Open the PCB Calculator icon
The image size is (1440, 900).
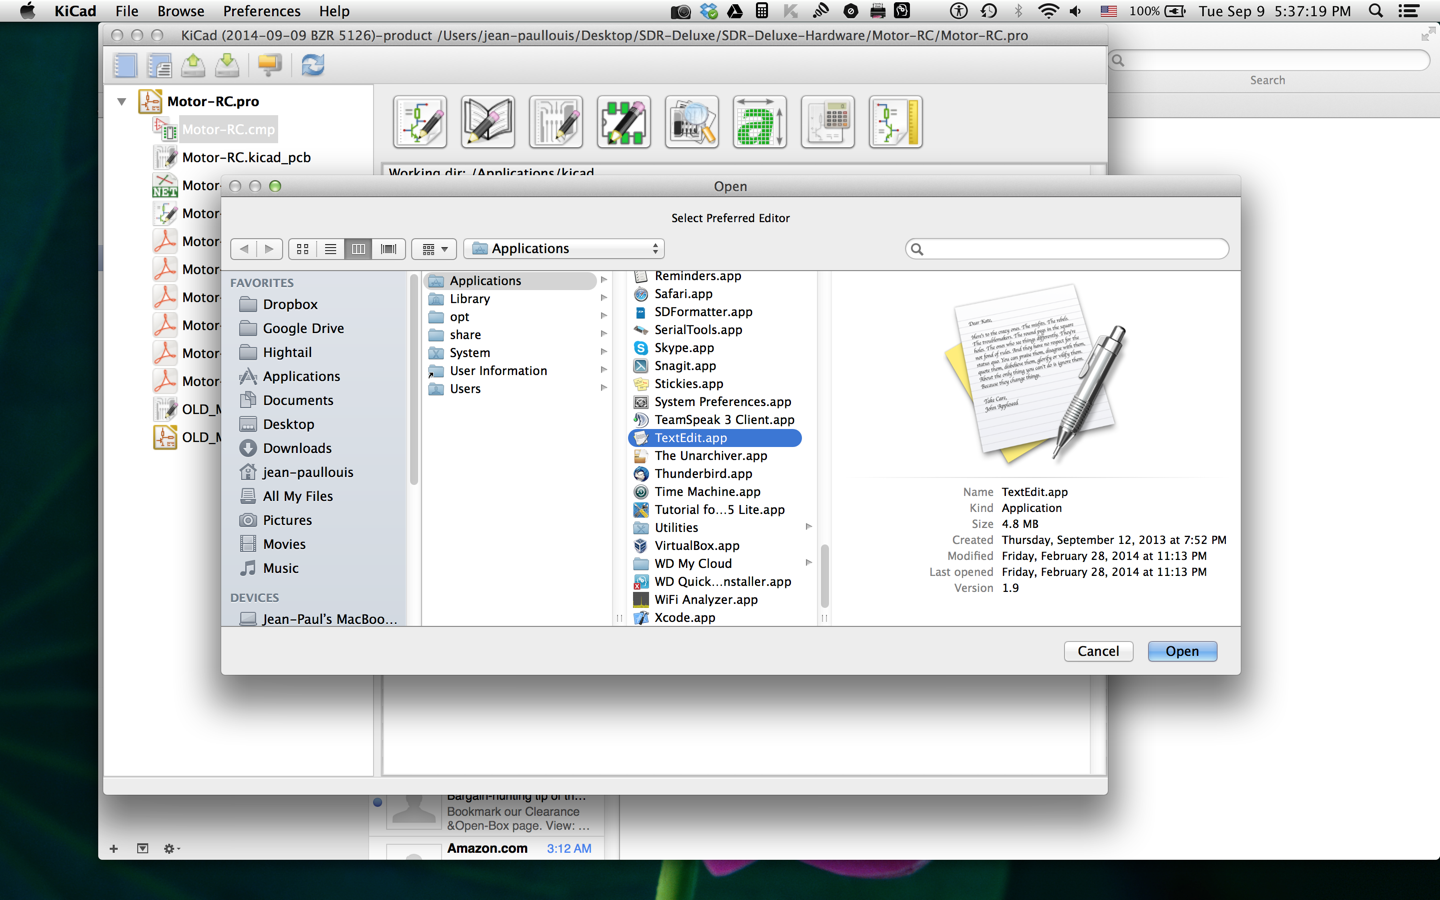coord(827,122)
